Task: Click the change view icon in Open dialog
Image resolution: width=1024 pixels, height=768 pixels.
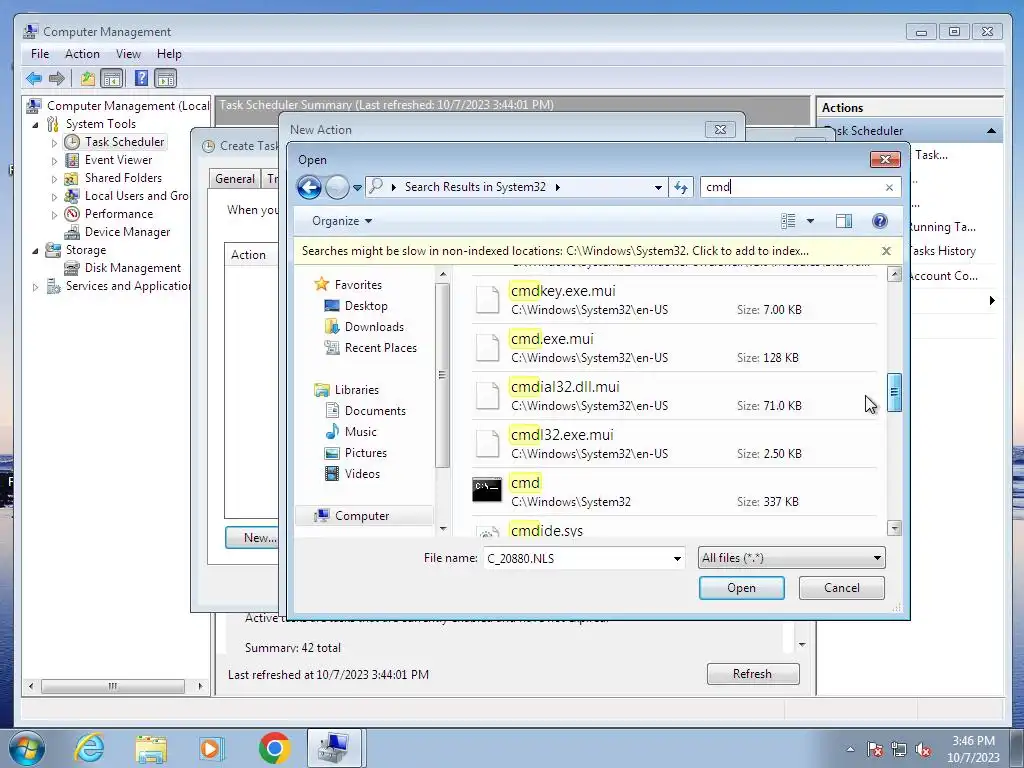Action: pos(788,221)
